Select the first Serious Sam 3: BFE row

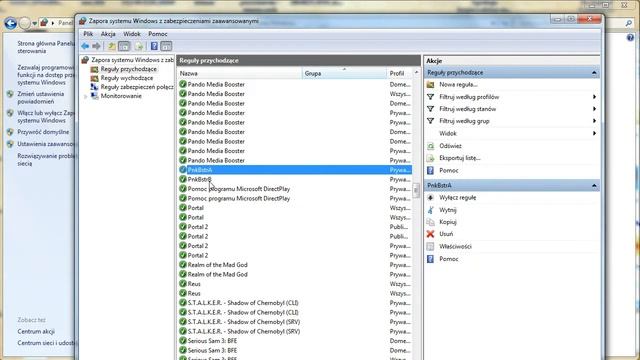click(x=295, y=341)
